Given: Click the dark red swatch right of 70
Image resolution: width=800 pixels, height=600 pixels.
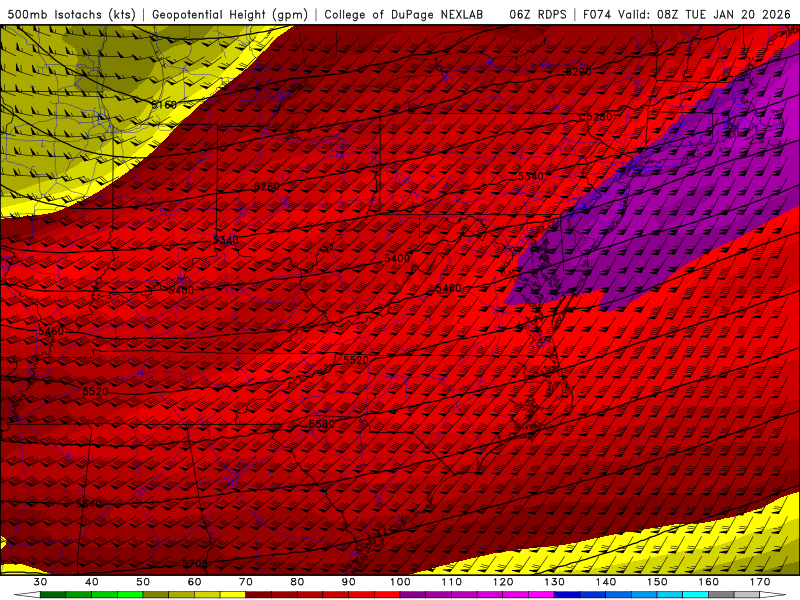Looking at the screenshot, I should click(259, 595).
